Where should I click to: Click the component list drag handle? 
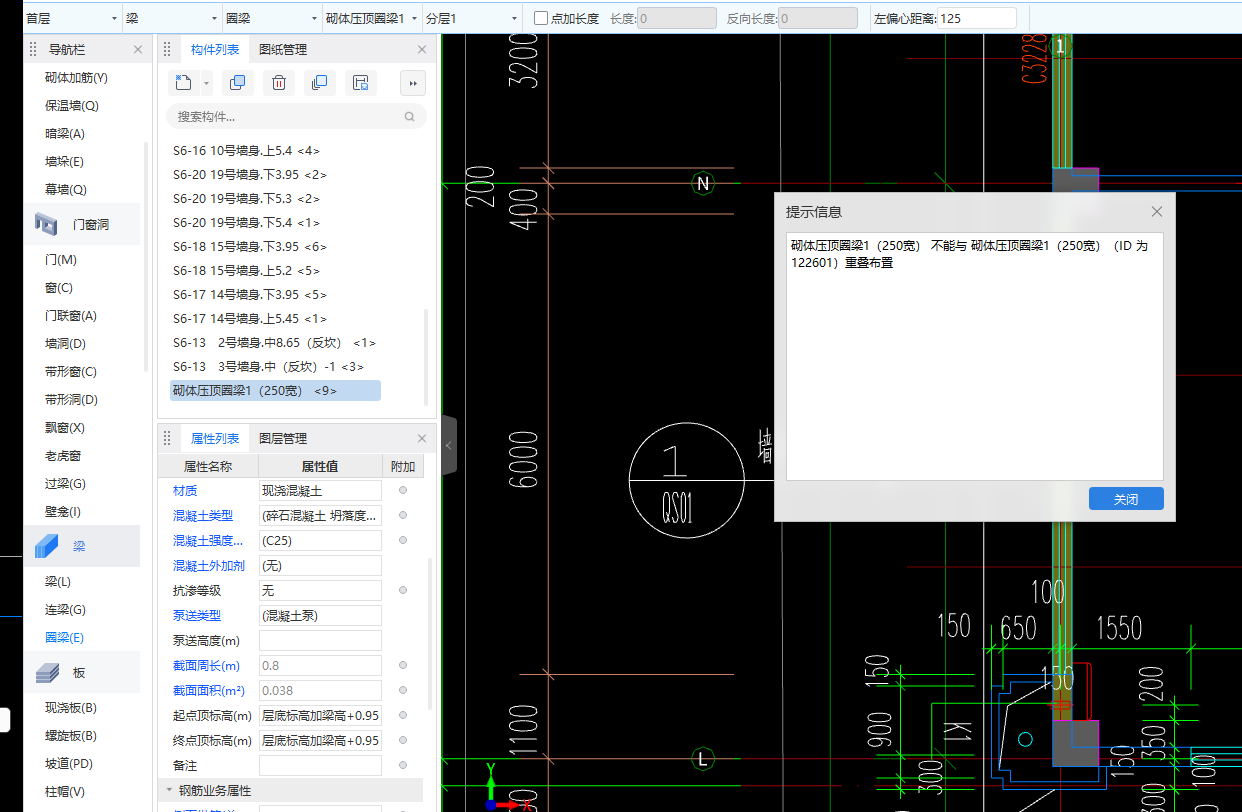click(x=168, y=49)
